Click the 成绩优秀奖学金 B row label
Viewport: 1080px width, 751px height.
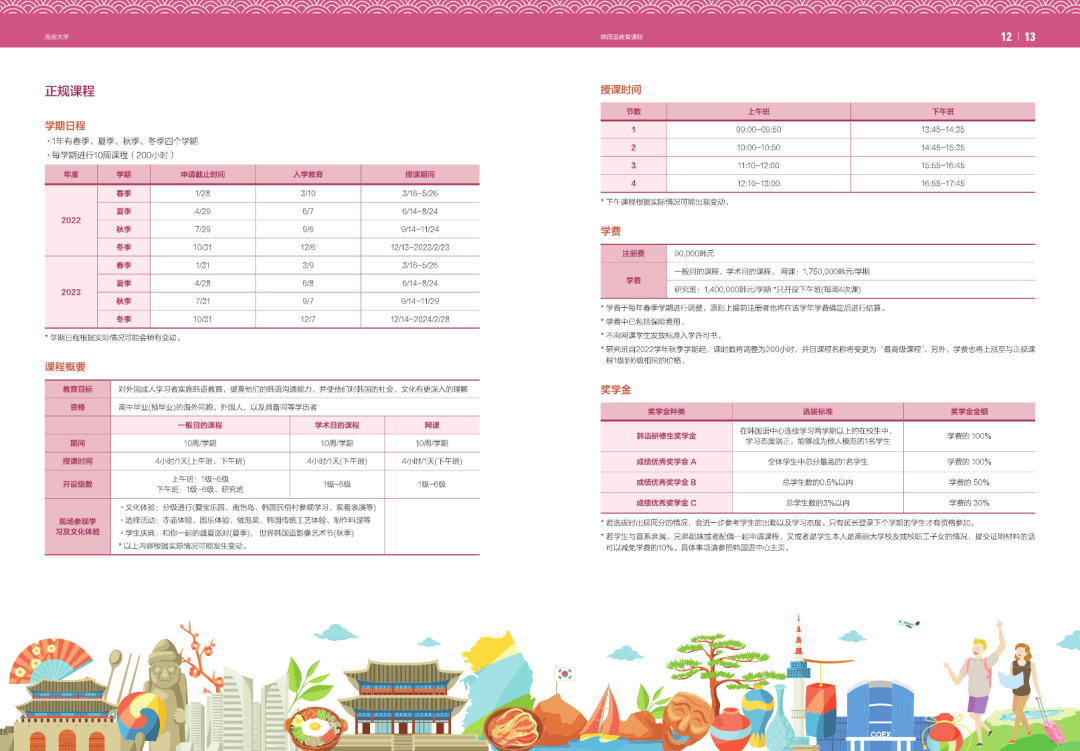666,482
